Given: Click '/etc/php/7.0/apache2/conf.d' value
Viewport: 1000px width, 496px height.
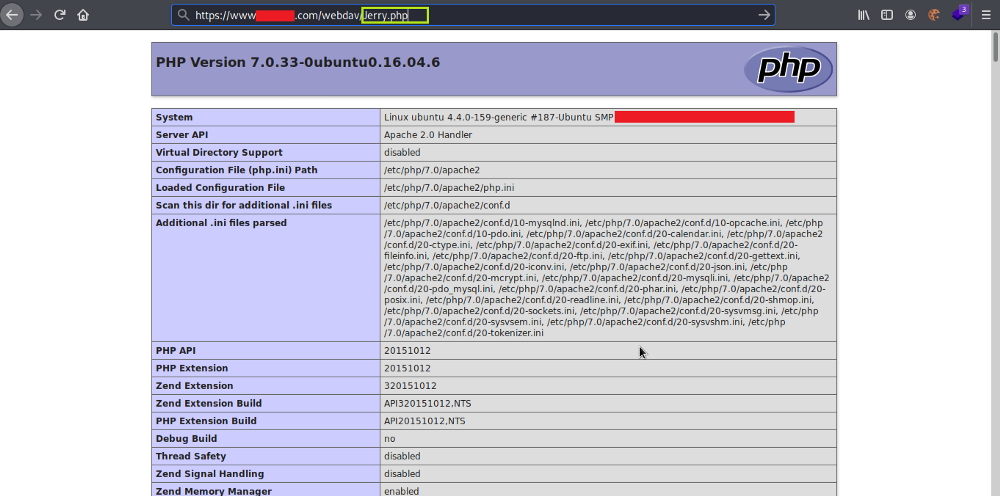Looking at the screenshot, I should [447, 205].
